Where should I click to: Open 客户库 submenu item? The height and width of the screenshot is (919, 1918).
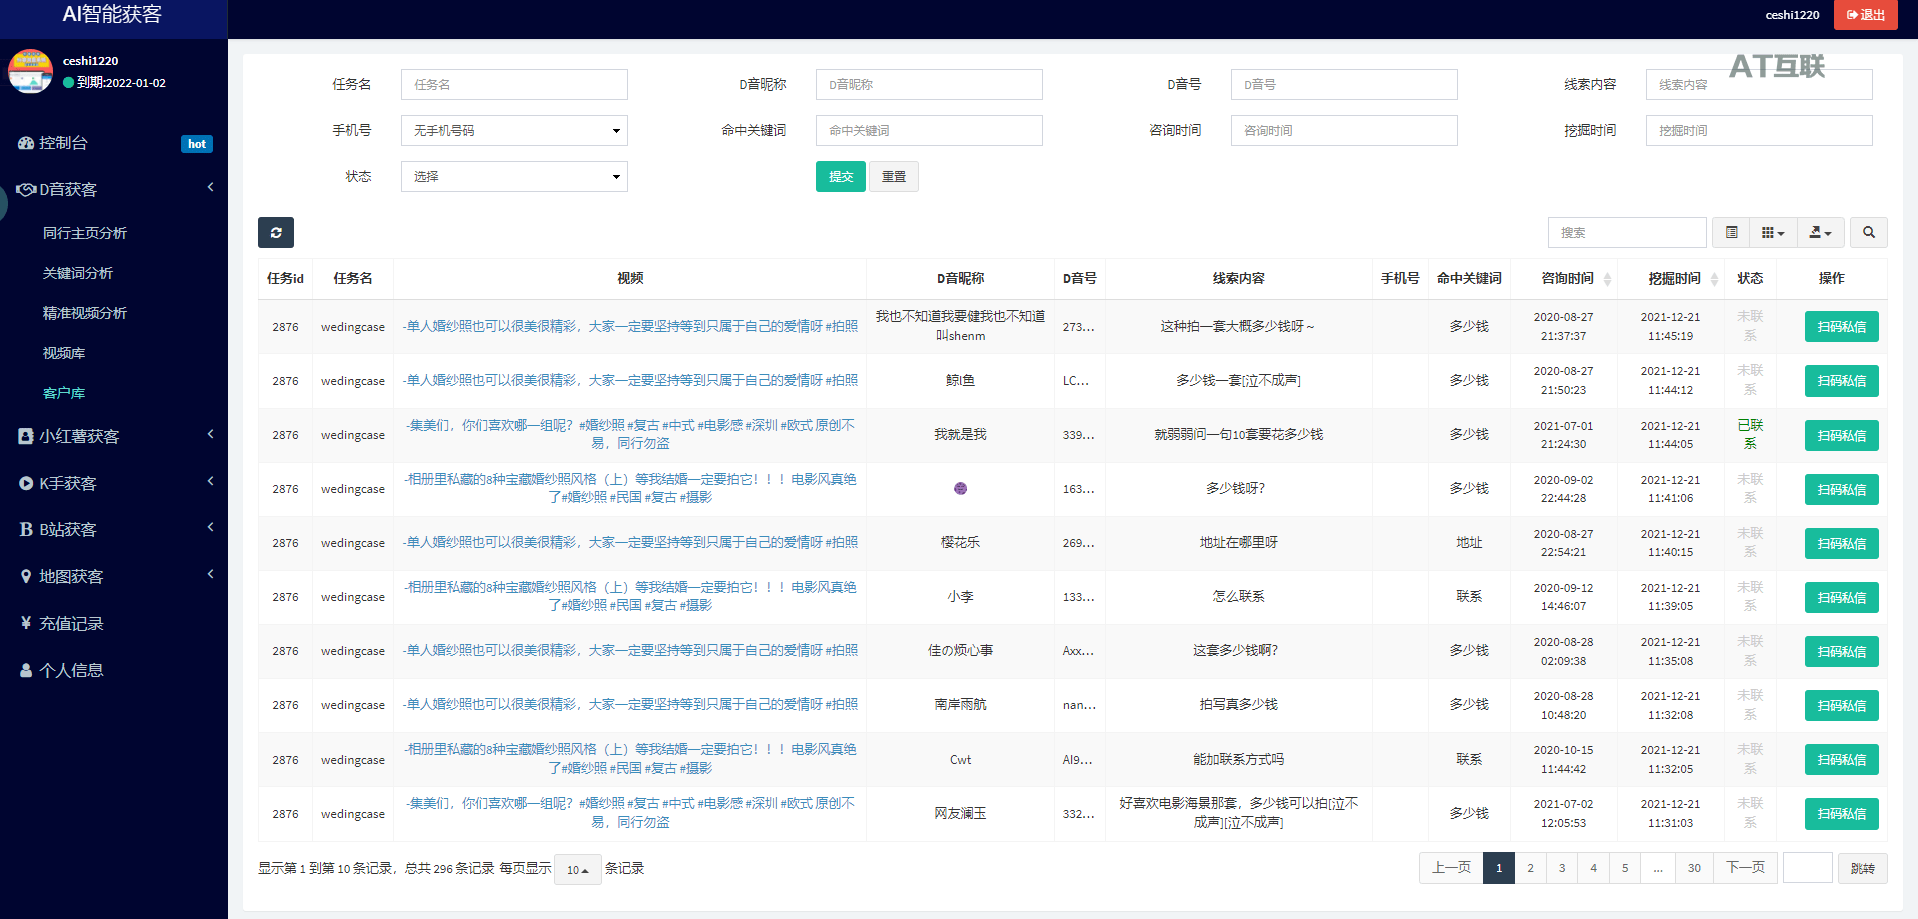point(64,393)
